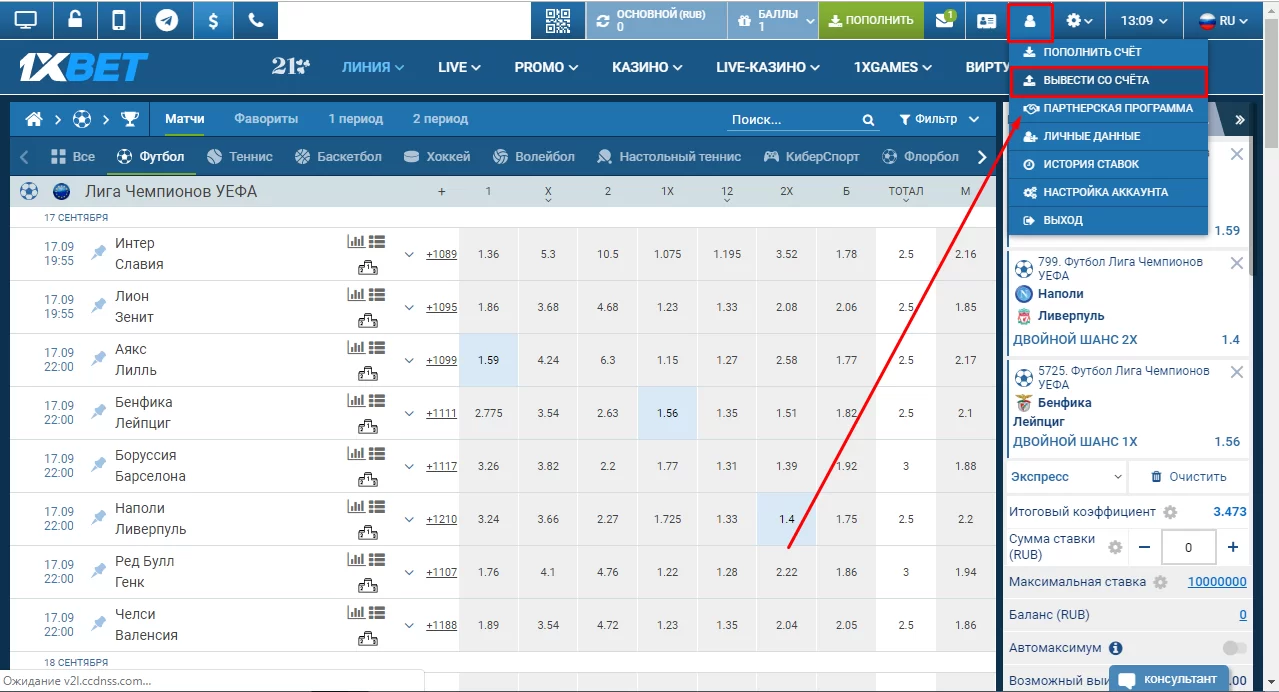Open the QR code icon

pyautogui.click(x=558, y=20)
